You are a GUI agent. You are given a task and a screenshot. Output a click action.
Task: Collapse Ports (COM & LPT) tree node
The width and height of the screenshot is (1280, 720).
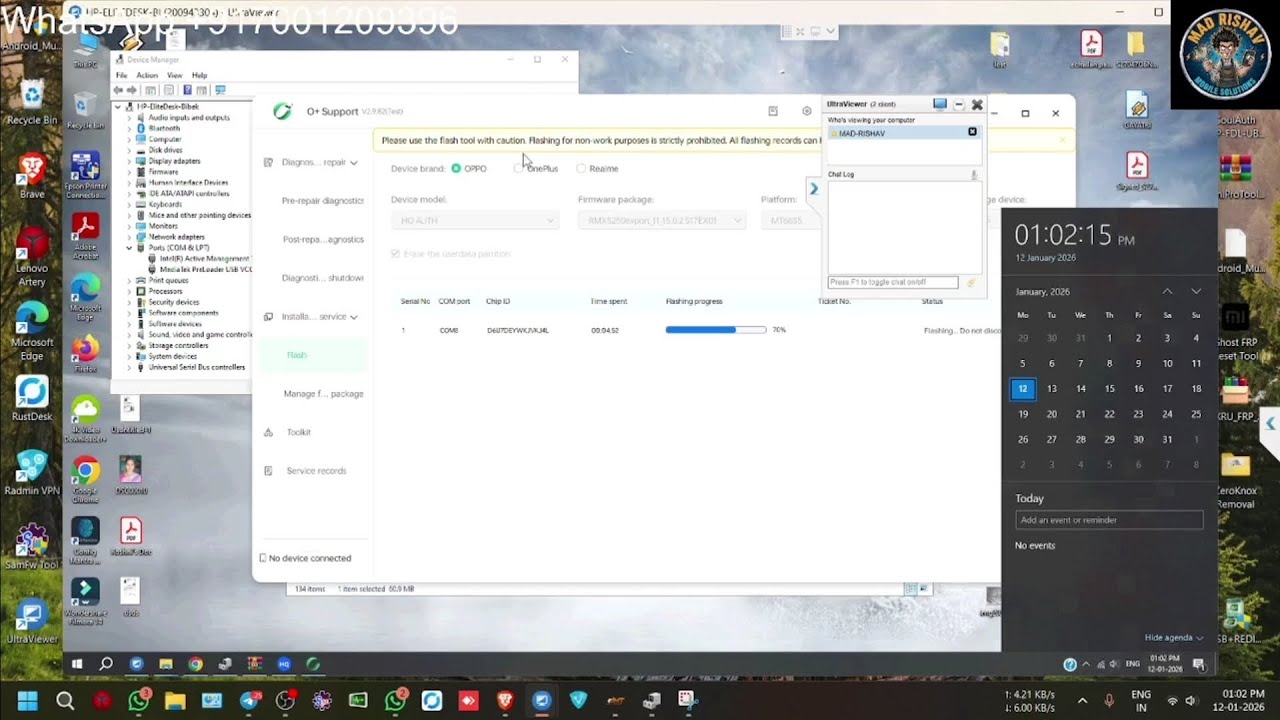click(x=129, y=248)
